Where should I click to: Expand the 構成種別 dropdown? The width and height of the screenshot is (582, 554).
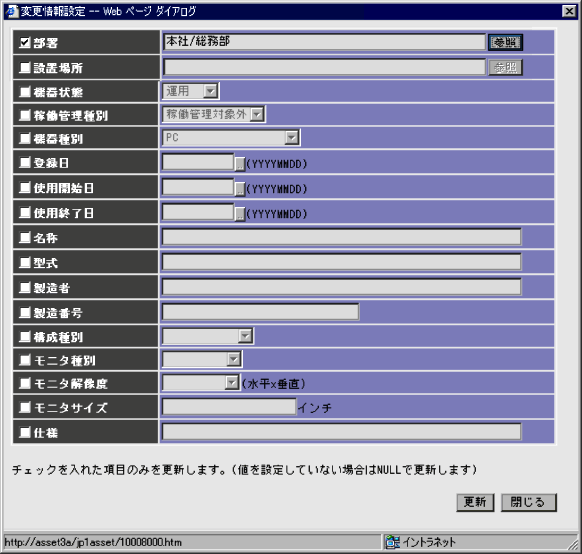point(208,336)
